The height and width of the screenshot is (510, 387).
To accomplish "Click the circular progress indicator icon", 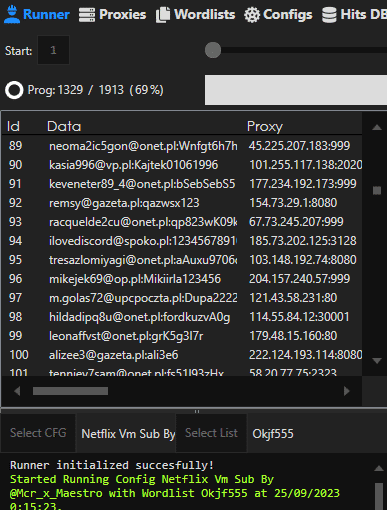I will (14, 90).
